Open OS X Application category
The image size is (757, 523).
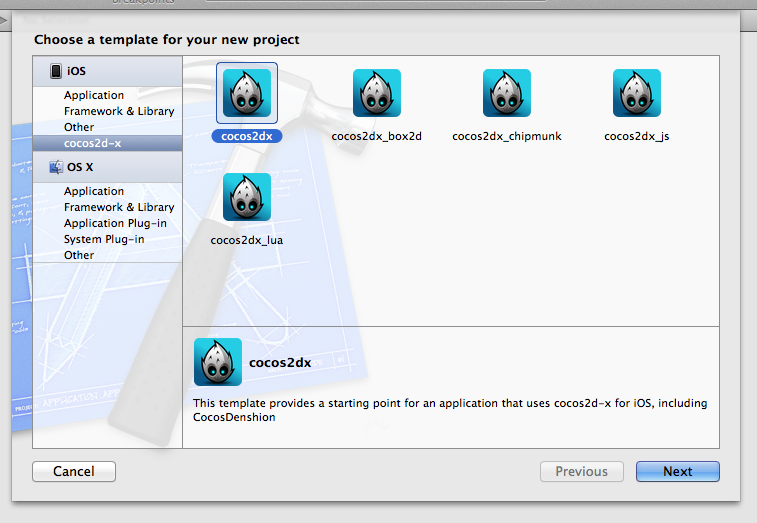(x=94, y=191)
